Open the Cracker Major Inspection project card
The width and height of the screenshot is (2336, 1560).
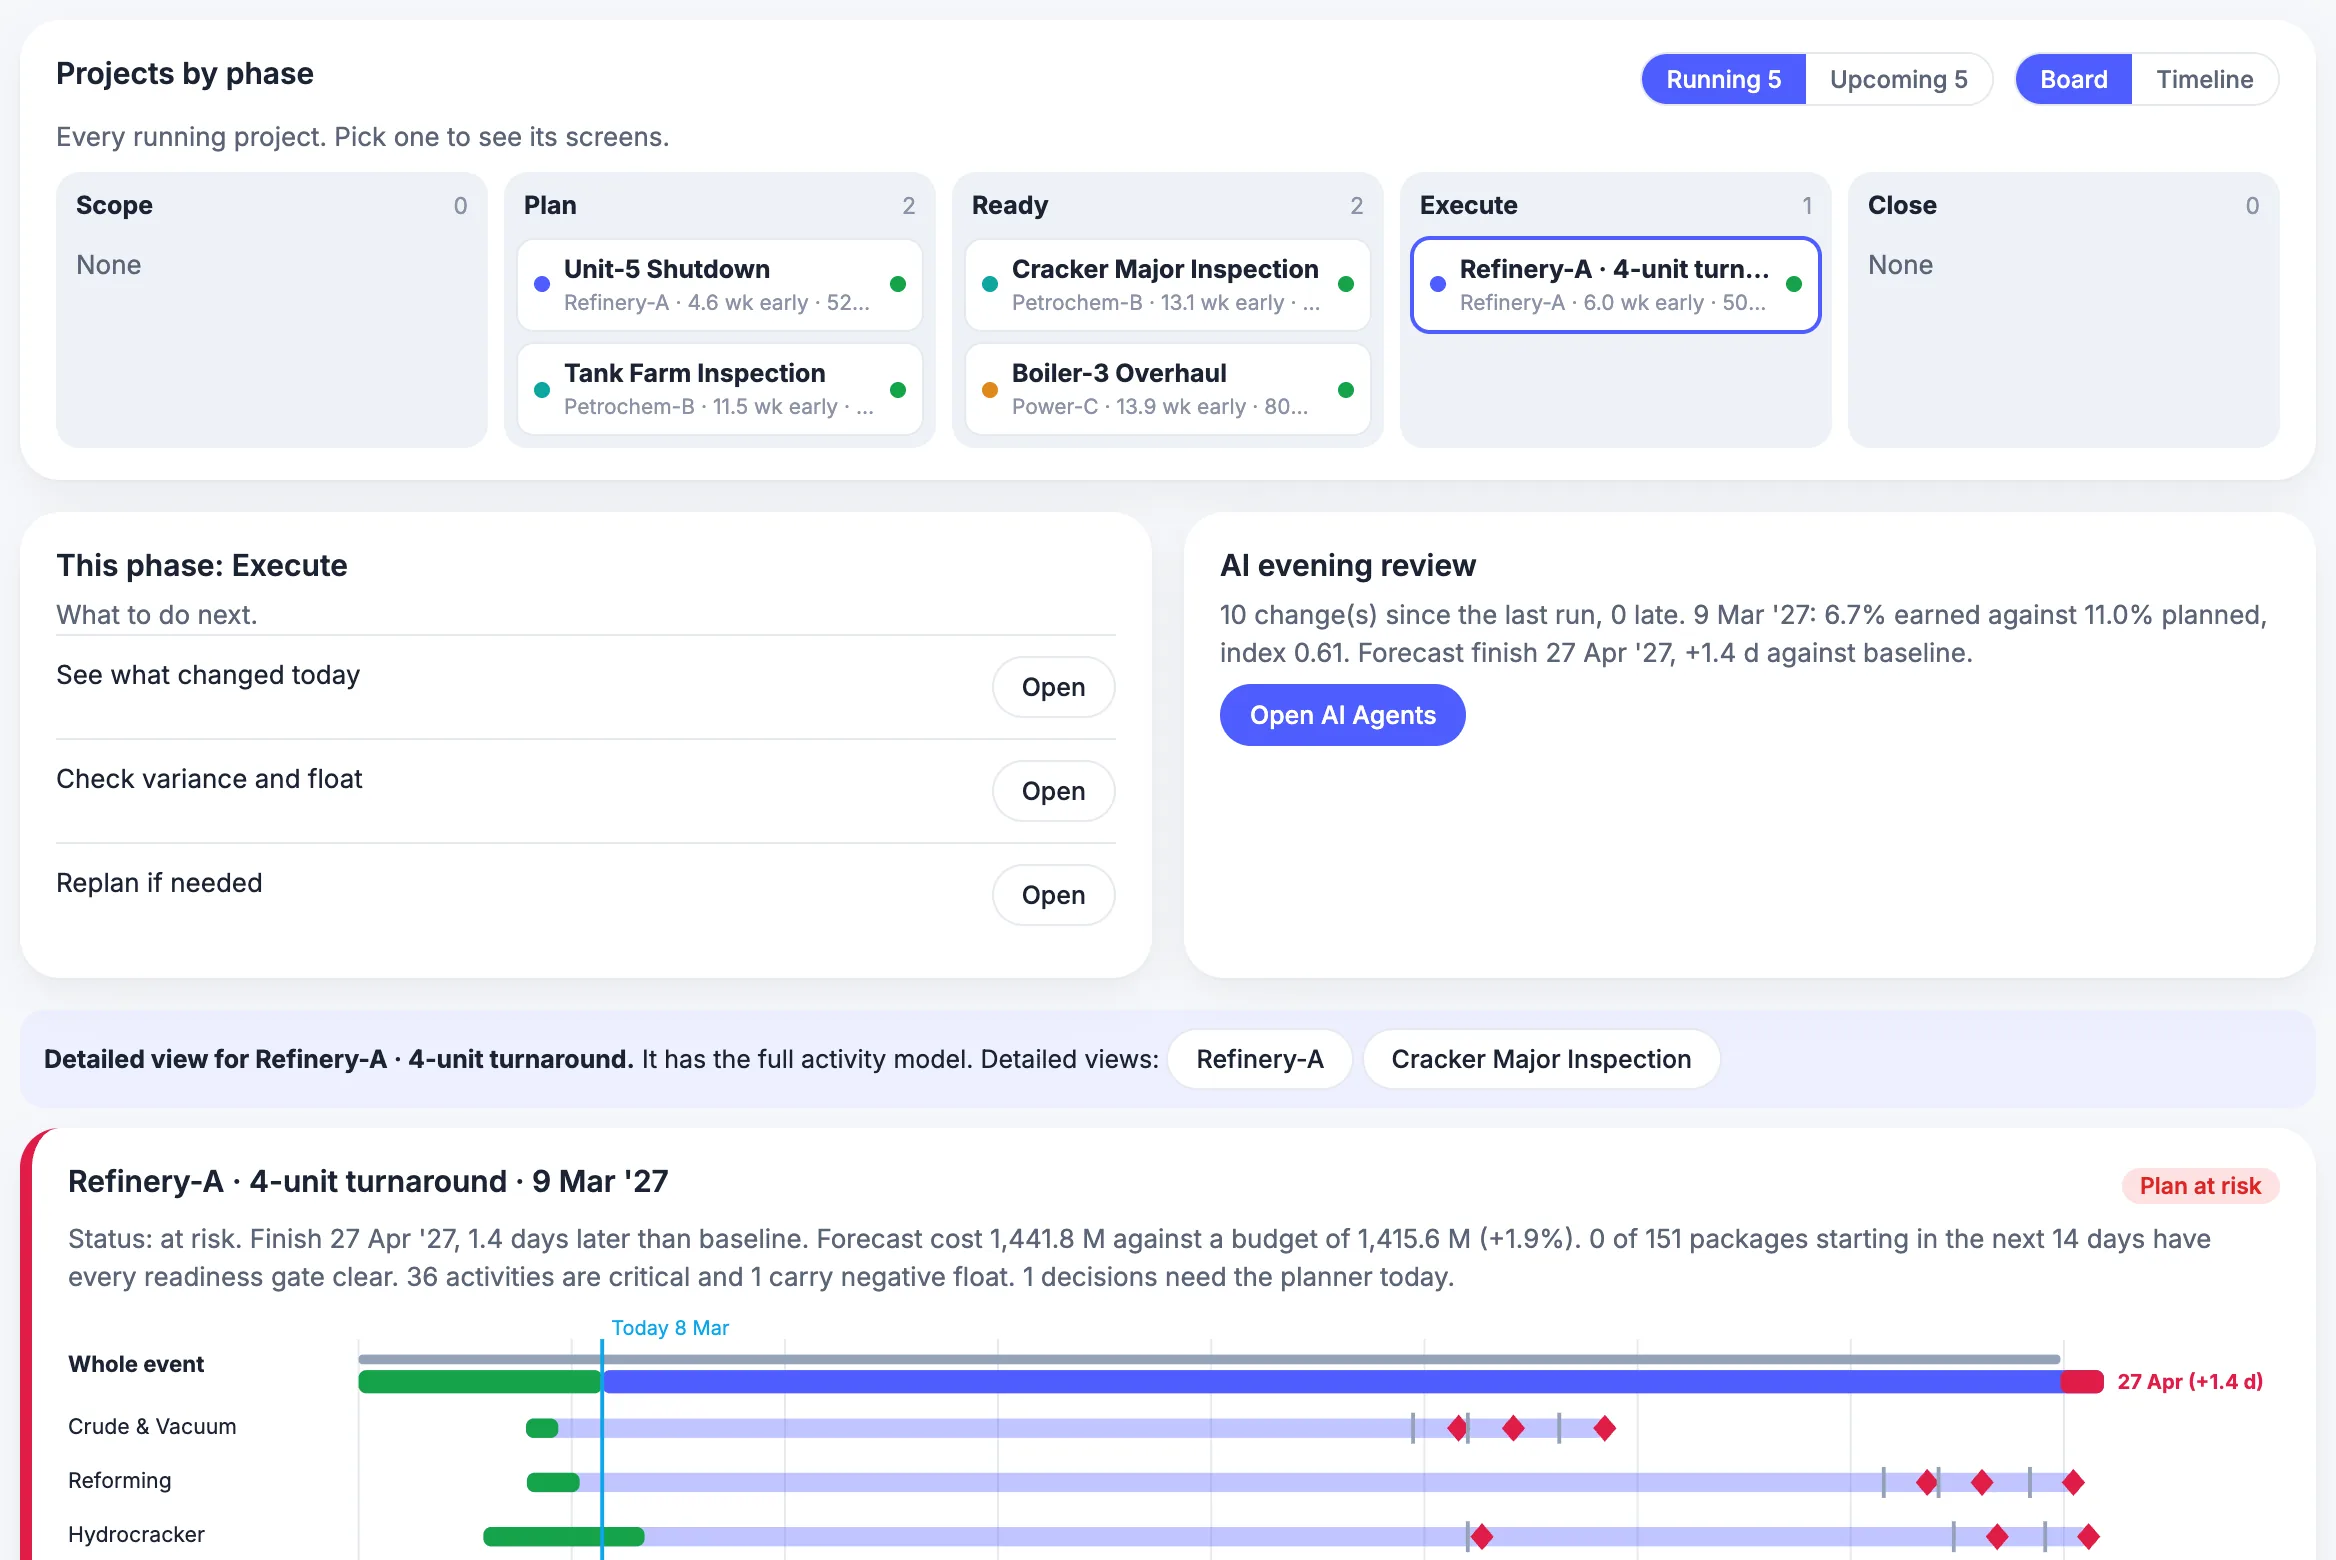pyautogui.click(x=1167, y=285)
